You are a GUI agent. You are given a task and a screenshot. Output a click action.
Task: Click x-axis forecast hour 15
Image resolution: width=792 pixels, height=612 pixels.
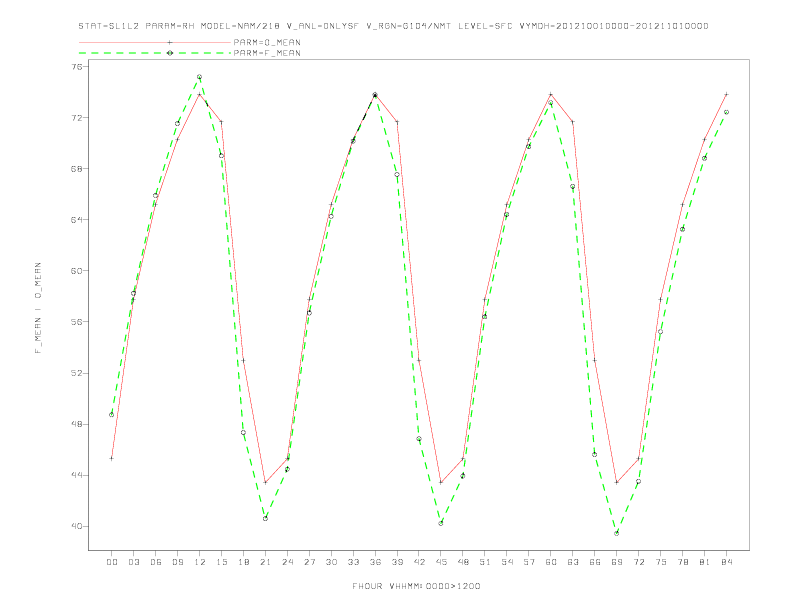[x=221, y=562]
